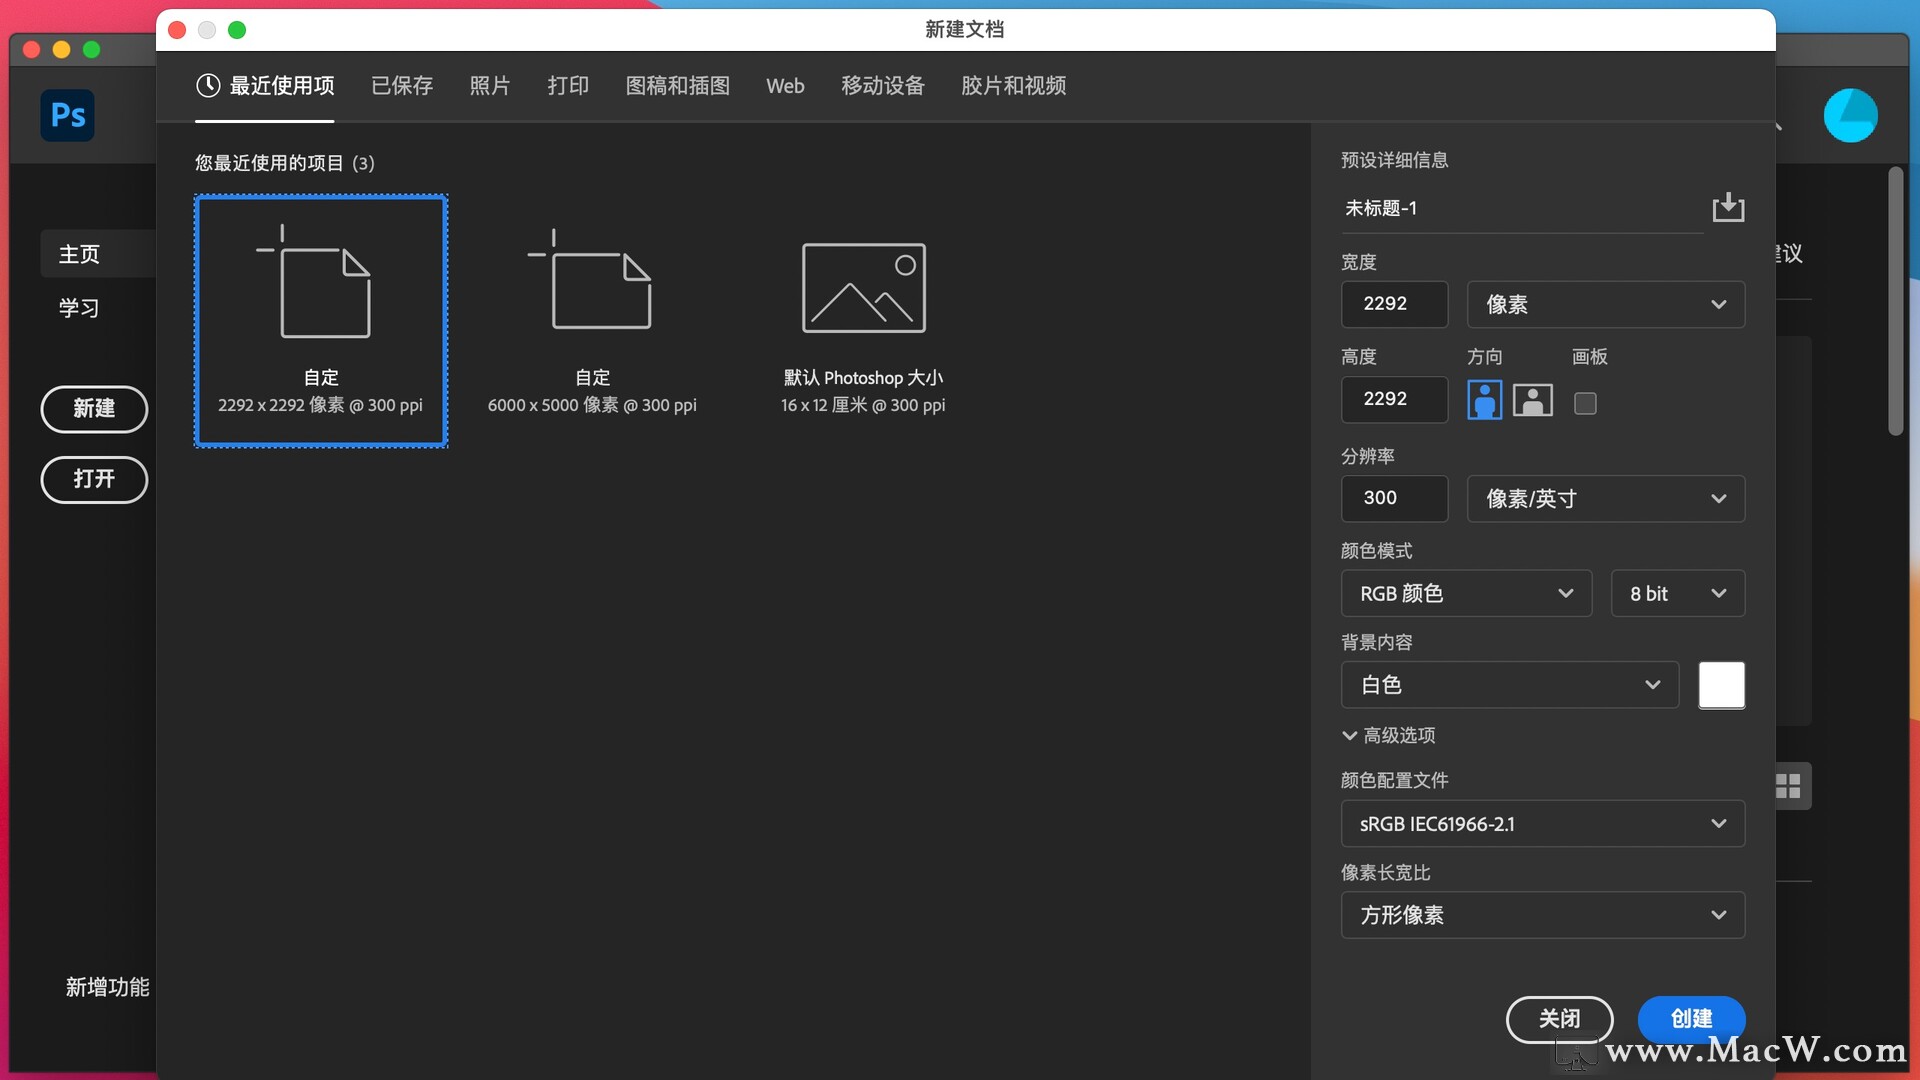Open the sRGB IEC61966-2.1 color profile dropdown
The width and height of the screenshot is (1920, 1080).
click(1542, 824)
